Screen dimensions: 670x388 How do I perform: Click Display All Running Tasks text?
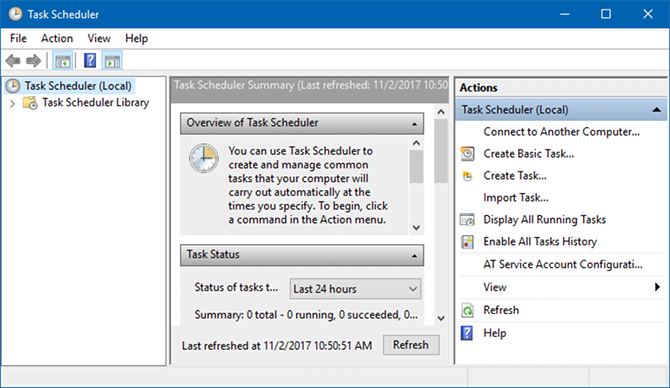(x=544, y=220)
